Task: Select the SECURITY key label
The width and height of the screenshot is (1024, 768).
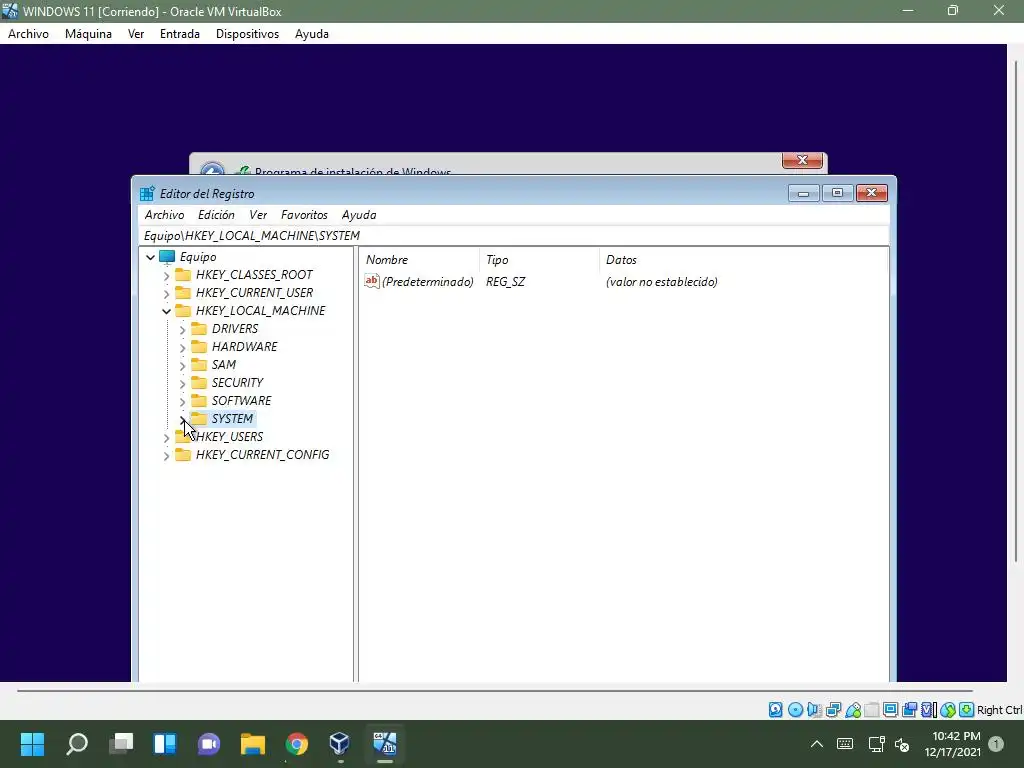Action: click(237, 383)
